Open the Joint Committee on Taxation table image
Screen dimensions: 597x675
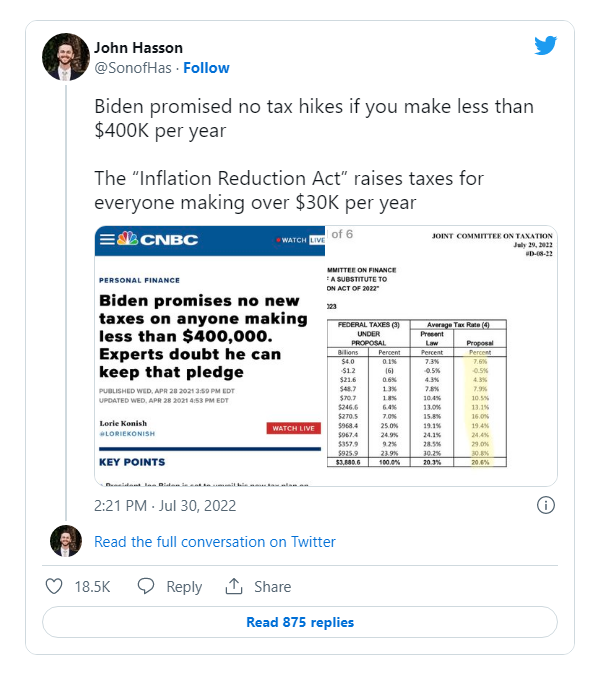[x=441, y=356]
